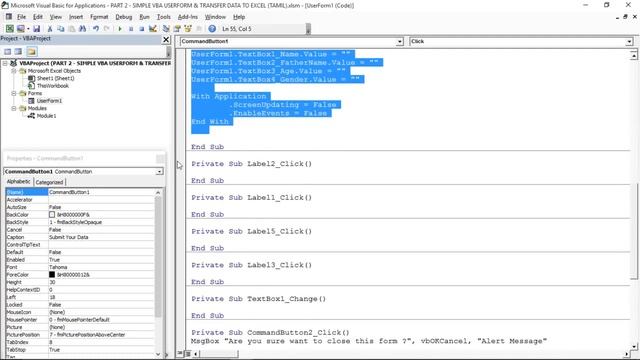Save the workbook with the floppy disk icon

click(36, 29)
